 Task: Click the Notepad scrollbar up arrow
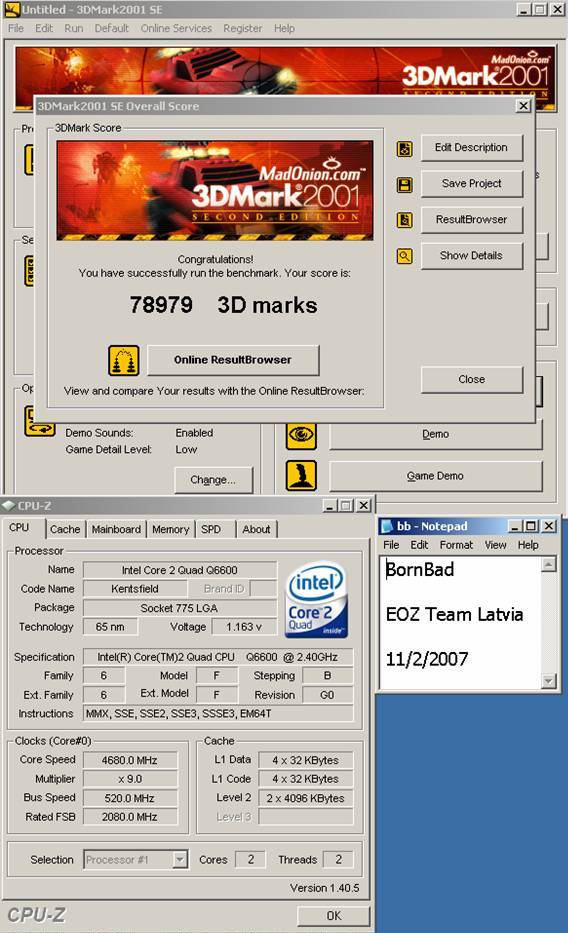pos(550,563)
